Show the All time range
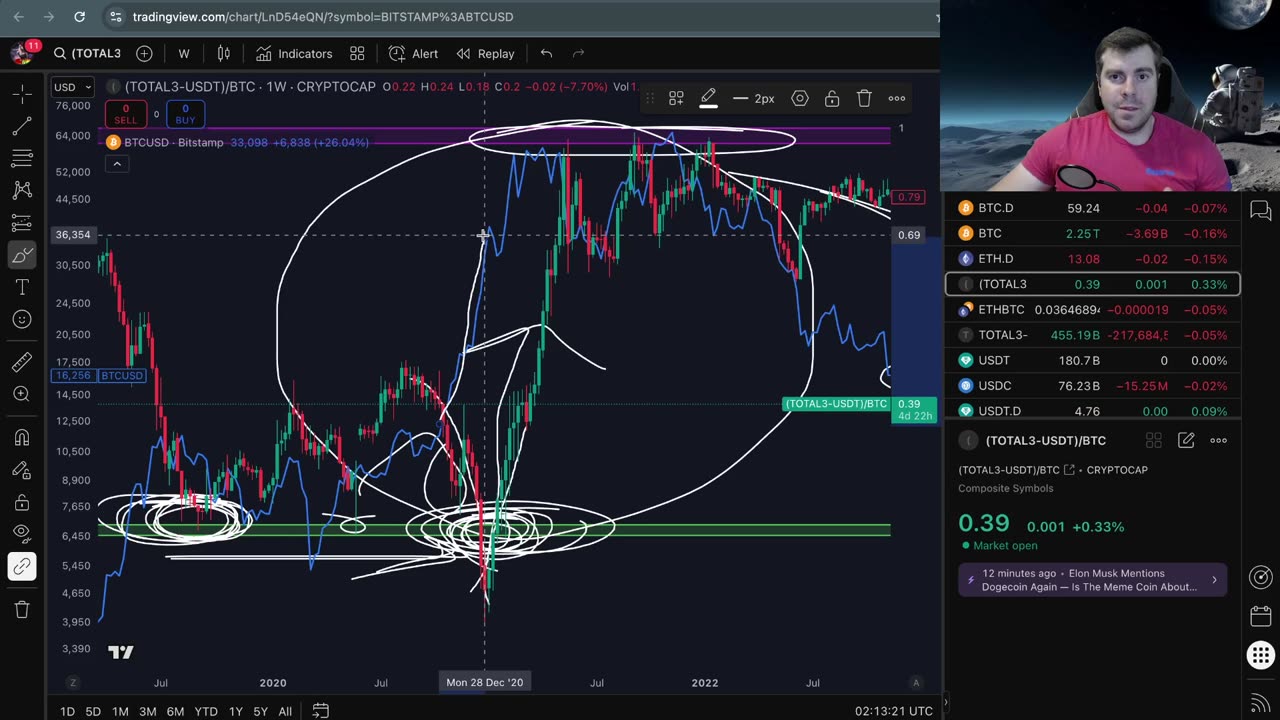The height and width of the screenshot is (720, 1280). coord(285,711)
